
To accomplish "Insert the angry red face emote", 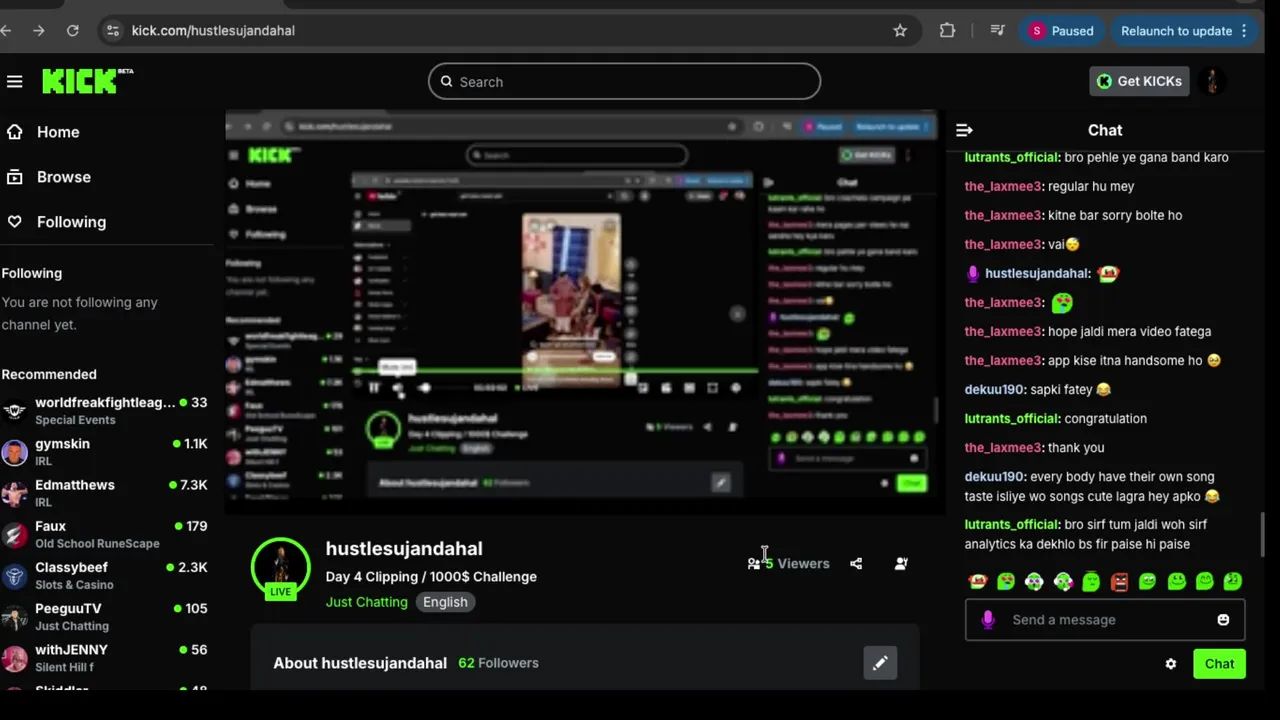I will (1119, 581).
